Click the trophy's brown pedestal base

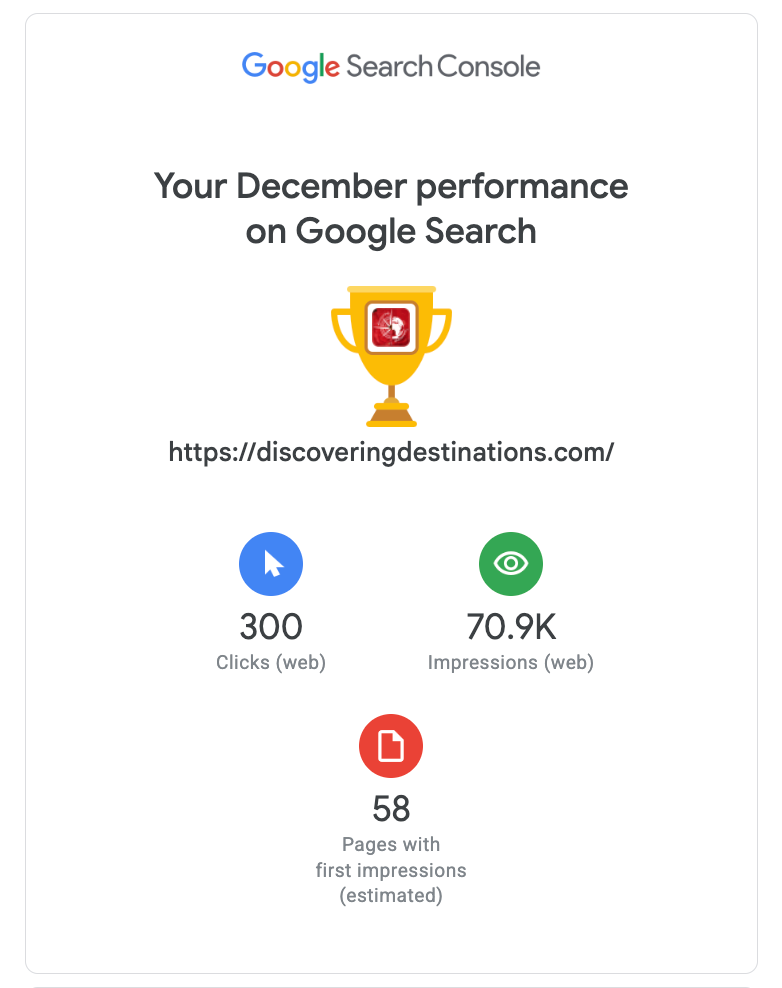pos(391,414)
